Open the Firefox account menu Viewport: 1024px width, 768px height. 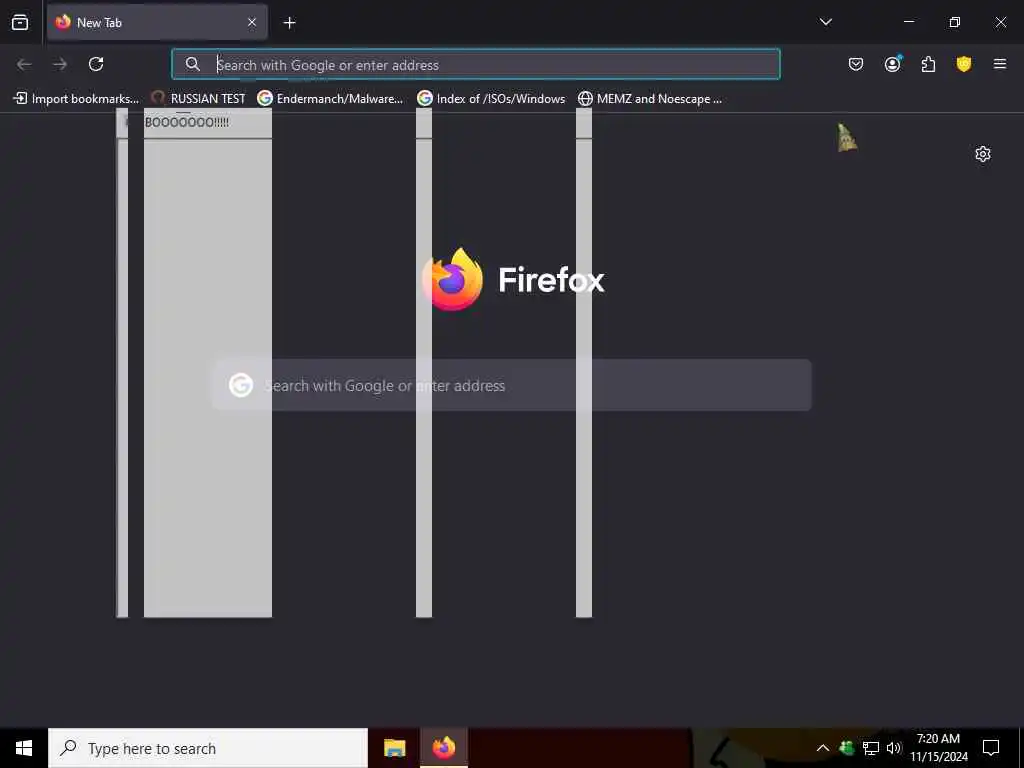tap(892, 64)
